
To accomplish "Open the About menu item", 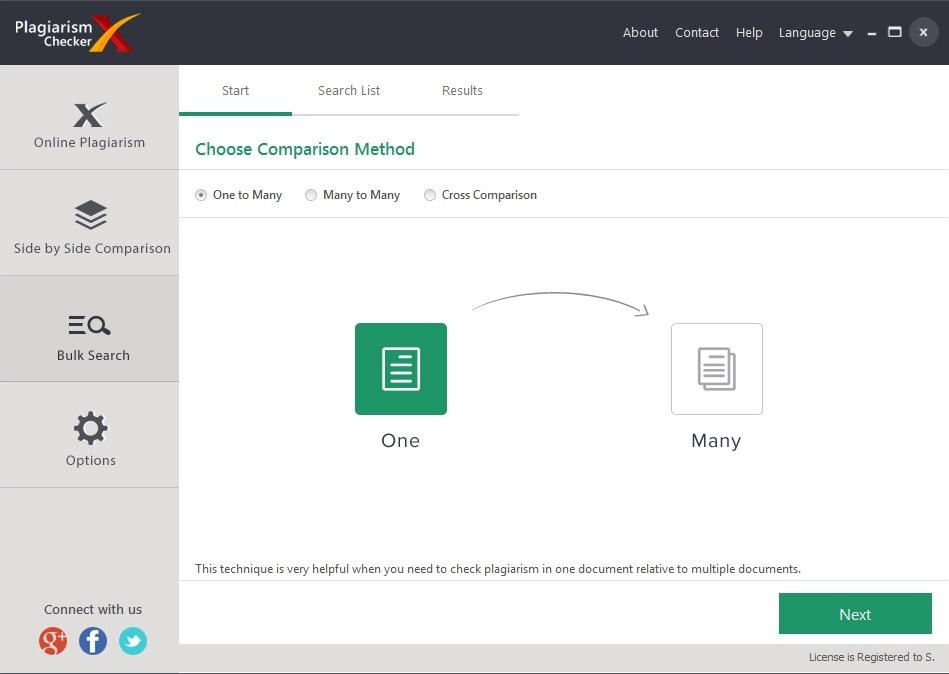I will coord(640,33).
